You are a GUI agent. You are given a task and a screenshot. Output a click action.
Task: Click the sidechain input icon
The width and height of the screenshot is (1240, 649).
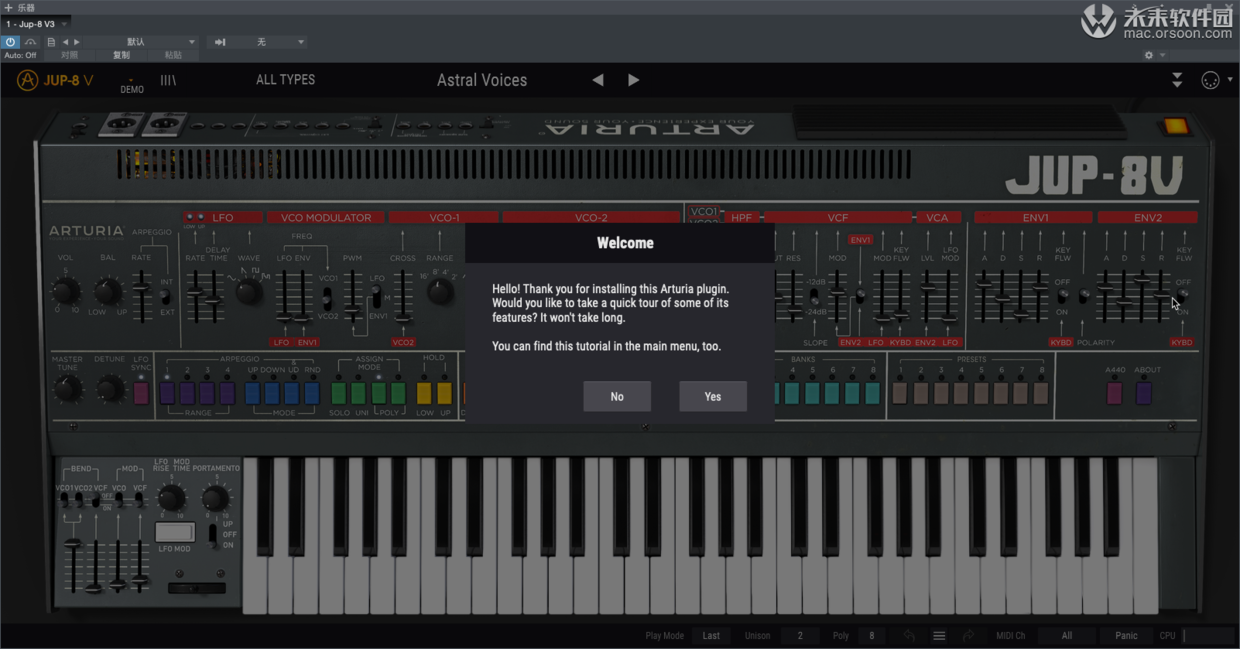pyautogui.click(x=220, y=42)
